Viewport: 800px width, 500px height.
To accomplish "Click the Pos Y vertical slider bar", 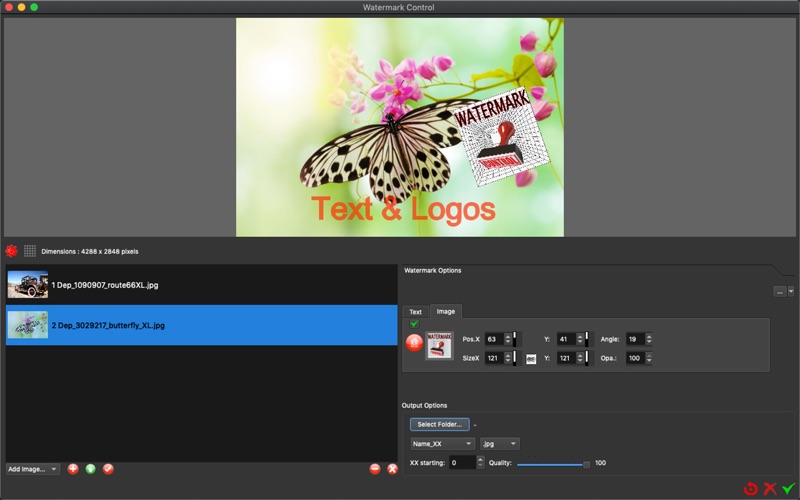I will [587, 339].
